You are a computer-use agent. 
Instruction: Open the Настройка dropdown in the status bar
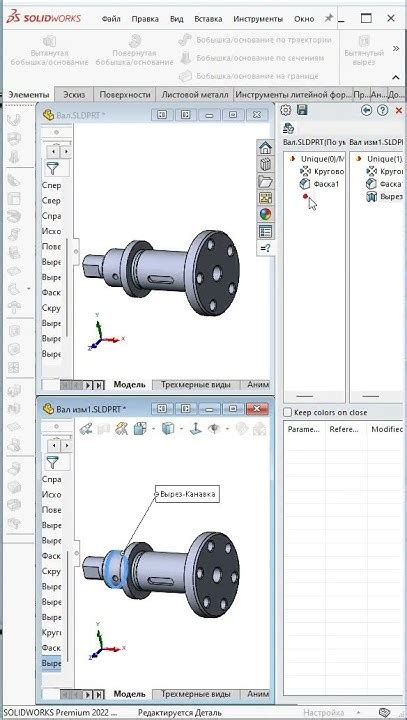pyautogui.click(x=358, y=713)
